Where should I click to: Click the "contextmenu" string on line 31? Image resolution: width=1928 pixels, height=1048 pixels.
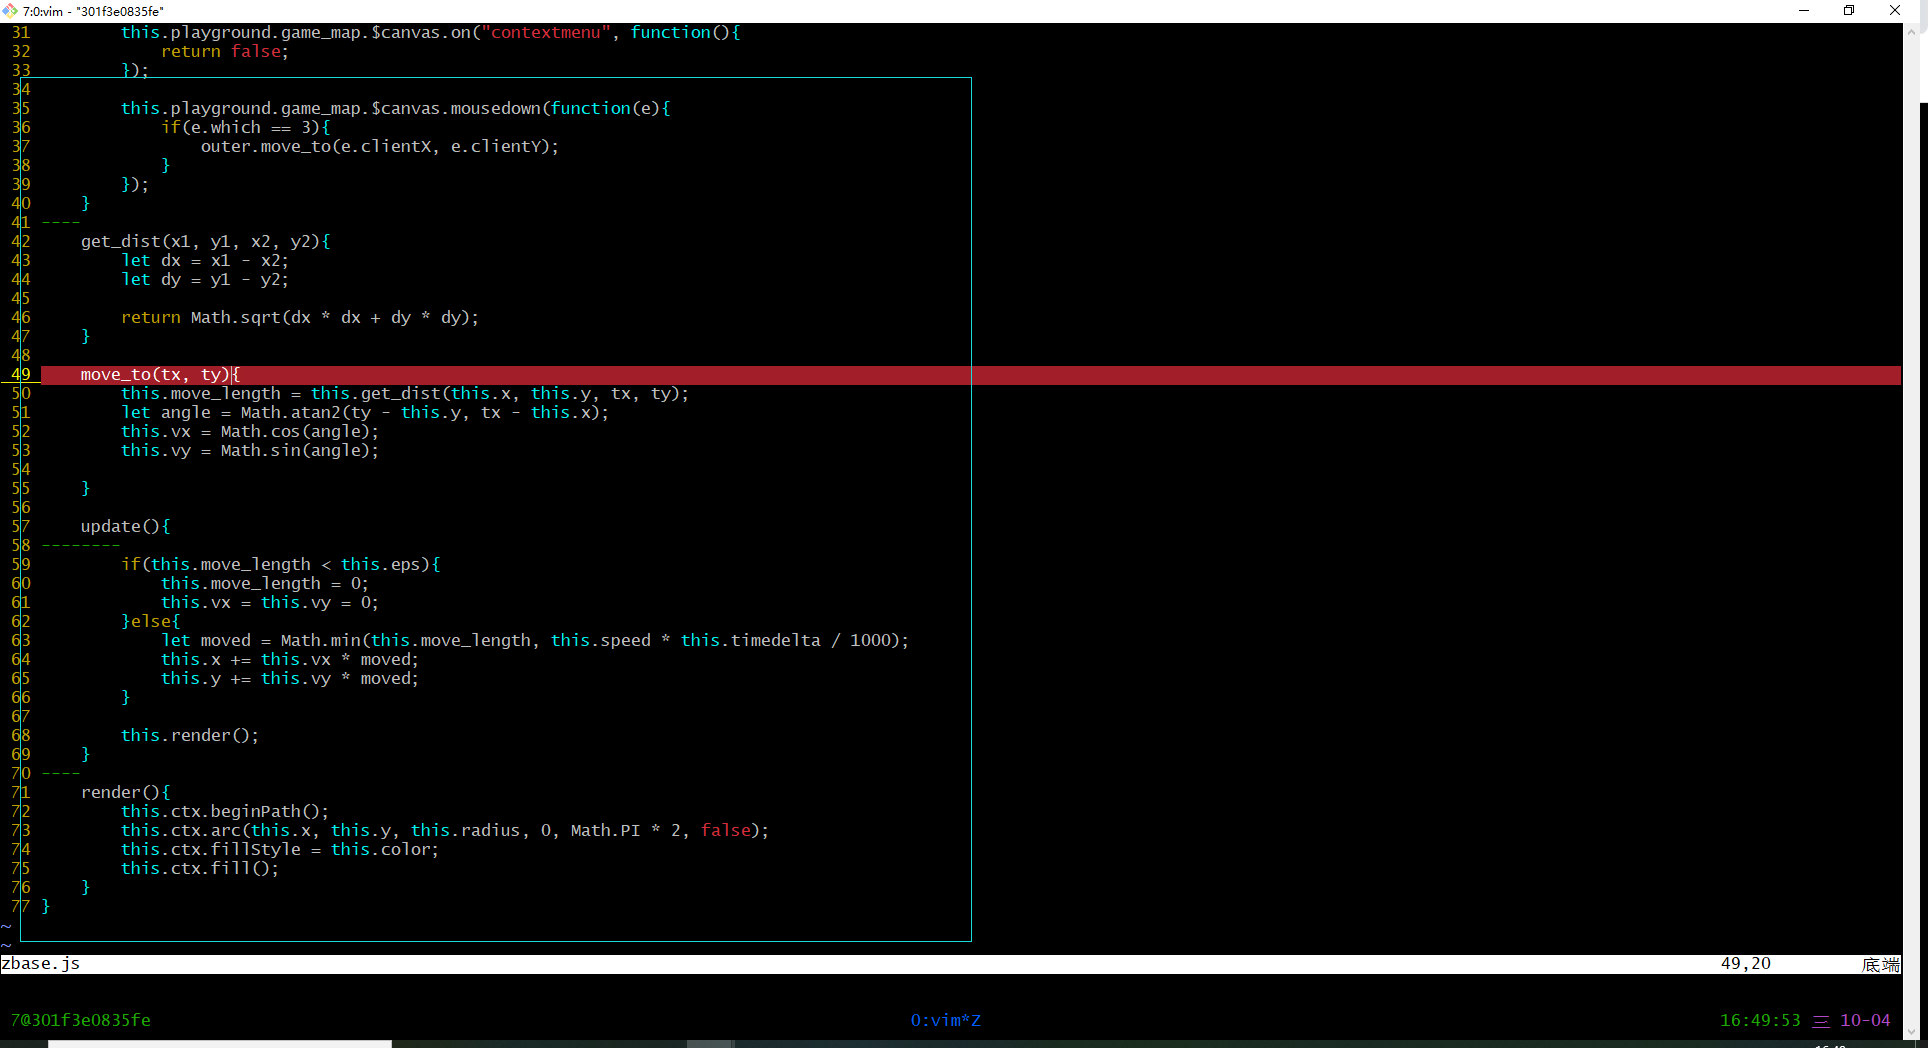(545, 33)
